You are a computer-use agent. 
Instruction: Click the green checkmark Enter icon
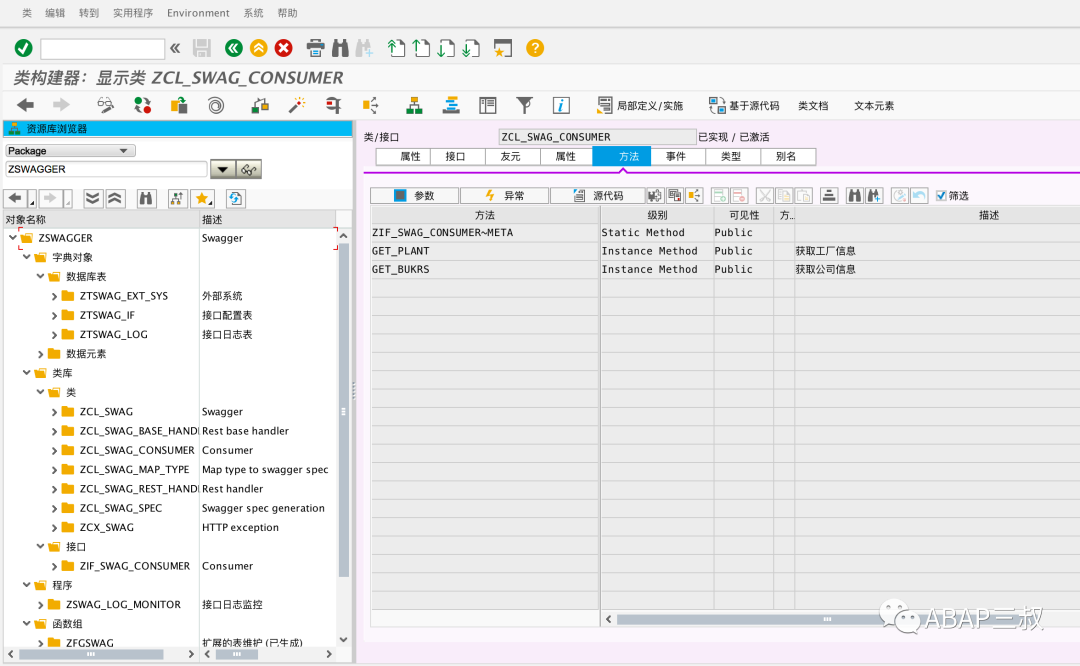point(23,48)
